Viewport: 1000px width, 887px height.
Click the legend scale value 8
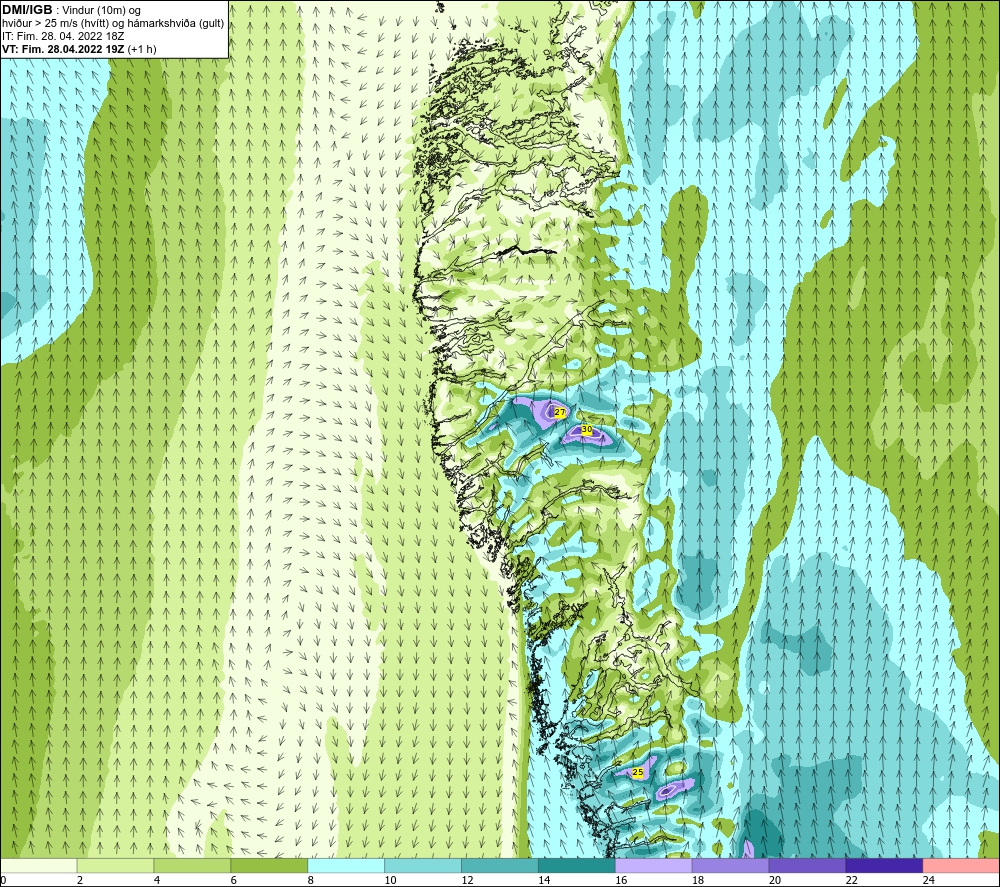[311, 880]
